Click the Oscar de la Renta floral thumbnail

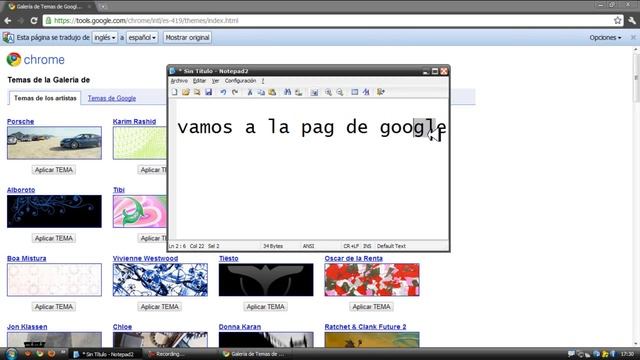[372, 280]
